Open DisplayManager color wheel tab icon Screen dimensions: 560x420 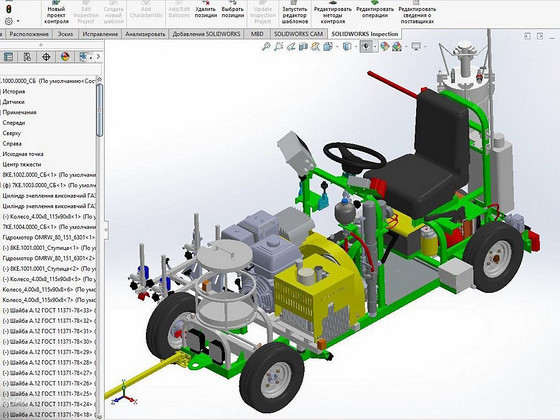65,57
